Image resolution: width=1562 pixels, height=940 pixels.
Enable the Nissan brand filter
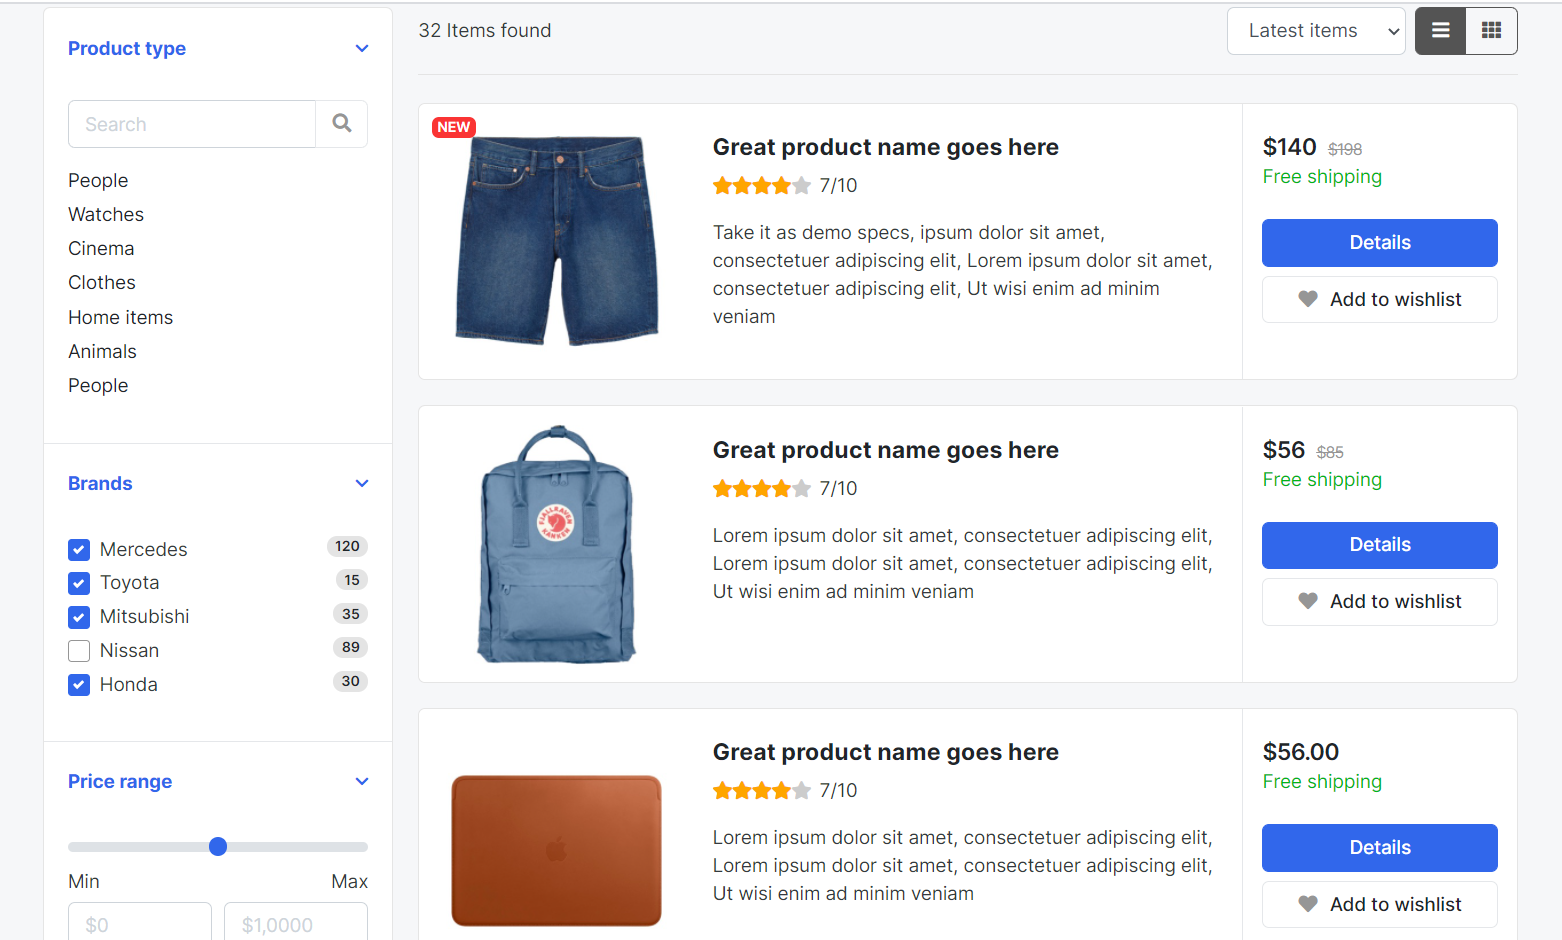[x=79, y=651]
